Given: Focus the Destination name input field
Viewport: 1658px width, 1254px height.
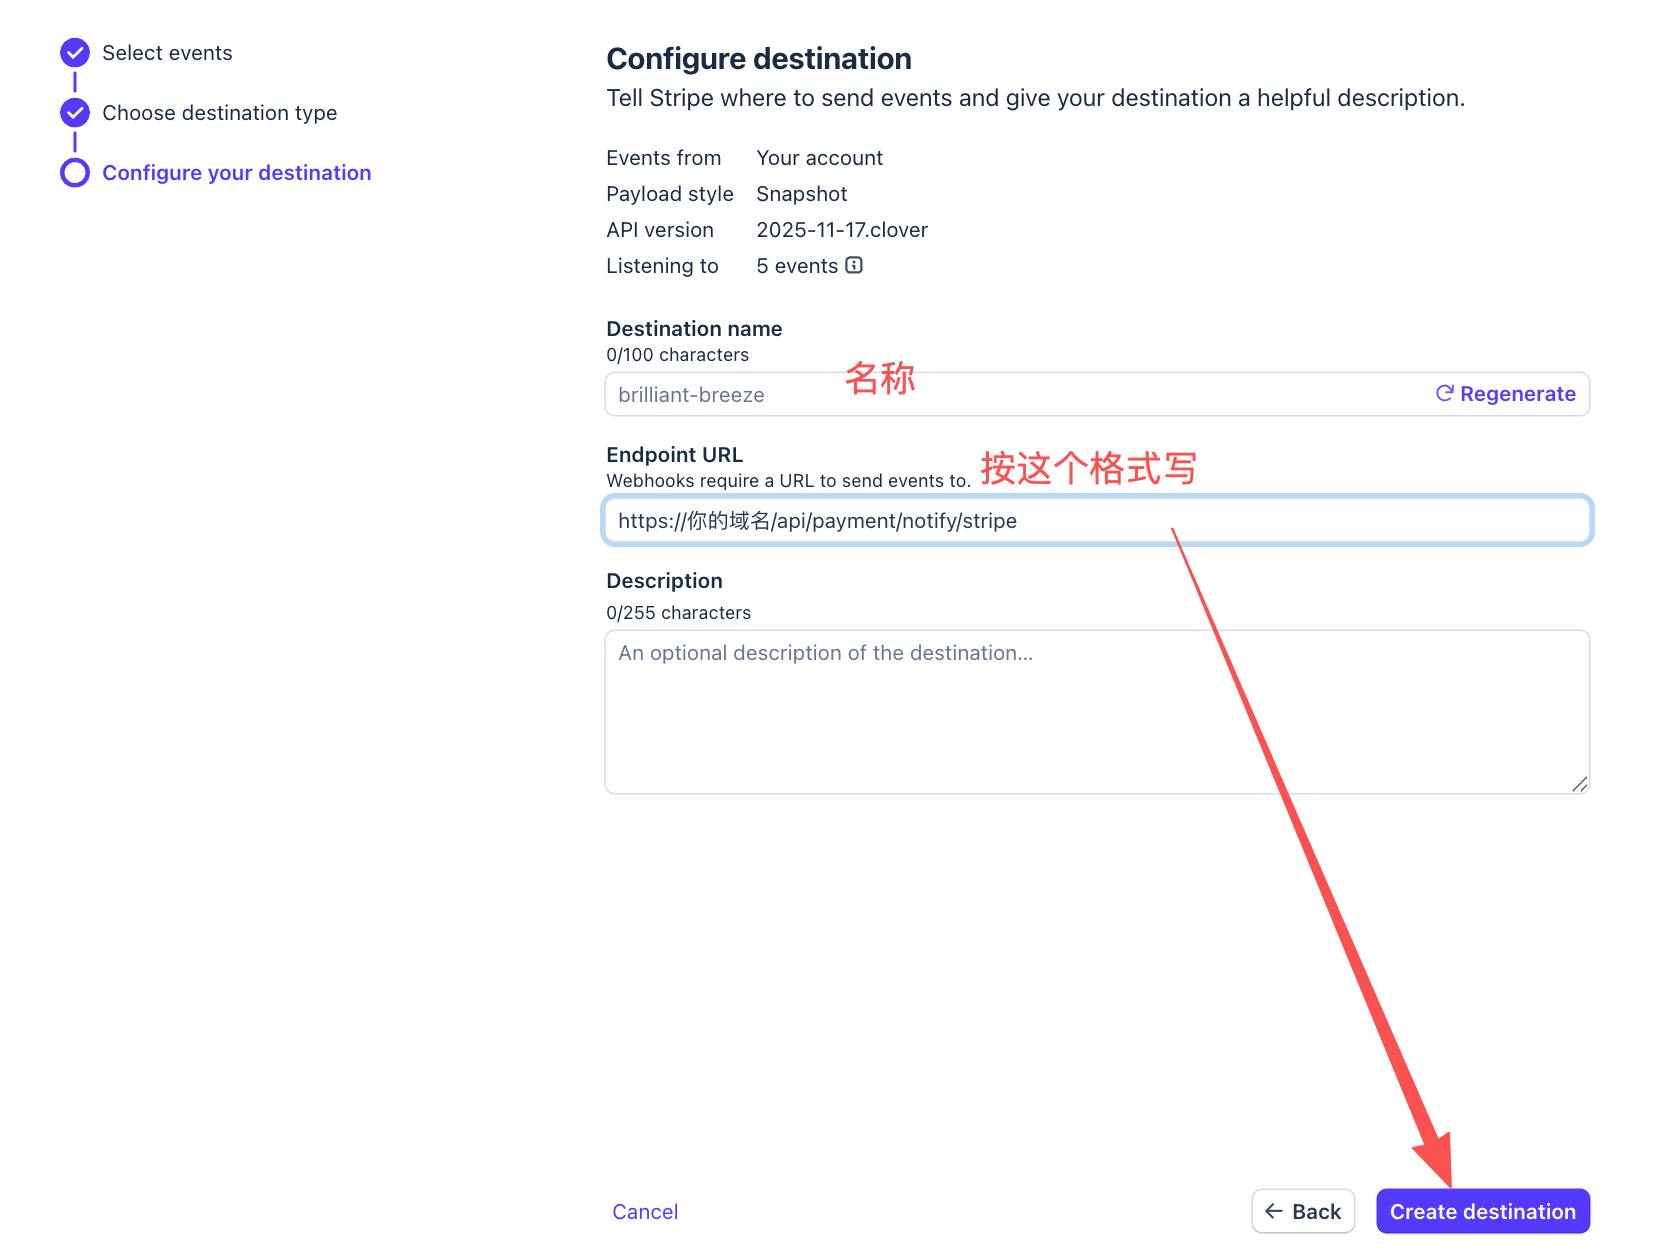Looking at the screenshot, I should tap(1000, 395).
